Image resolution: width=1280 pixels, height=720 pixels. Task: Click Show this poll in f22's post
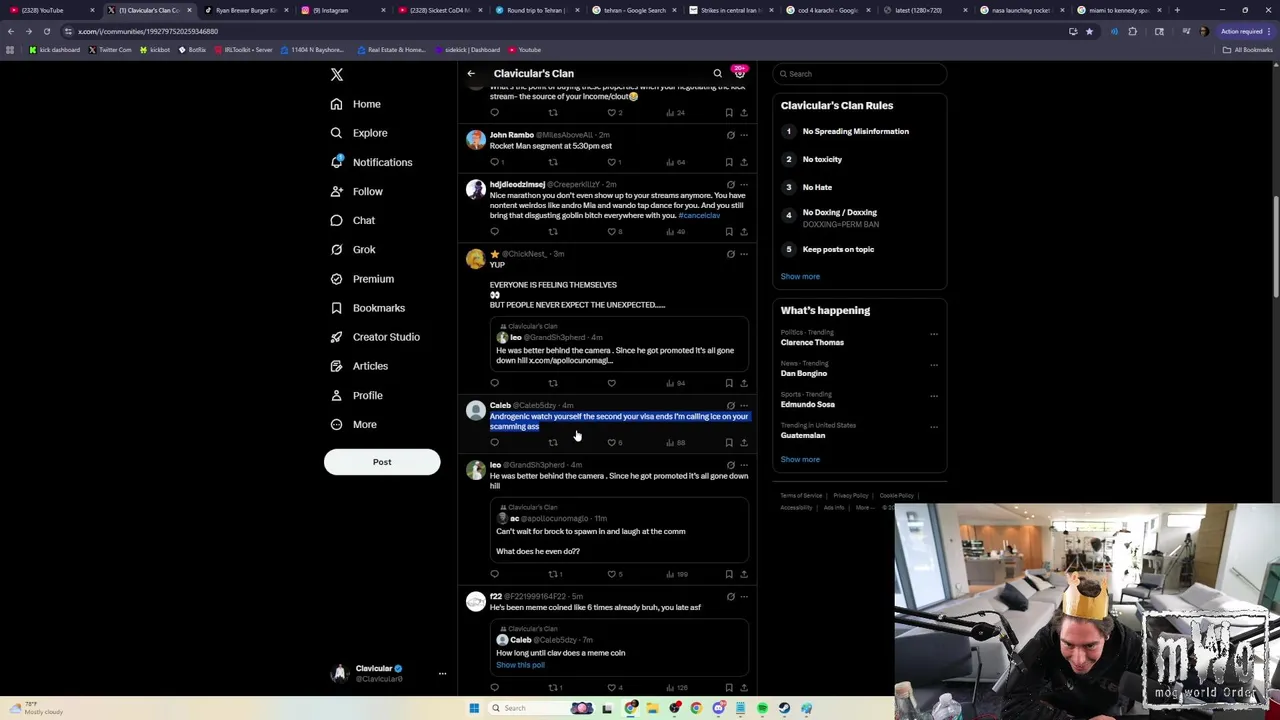pyautogui.click(x=520, y=665)
